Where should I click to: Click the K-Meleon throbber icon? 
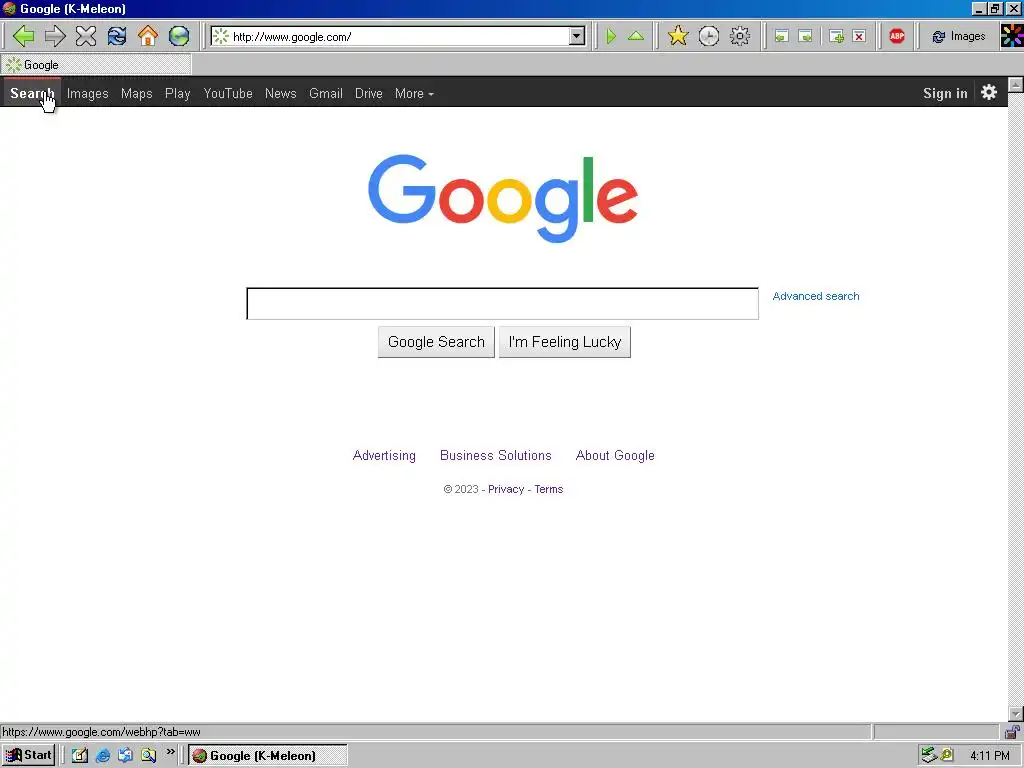pos(1012,36)
